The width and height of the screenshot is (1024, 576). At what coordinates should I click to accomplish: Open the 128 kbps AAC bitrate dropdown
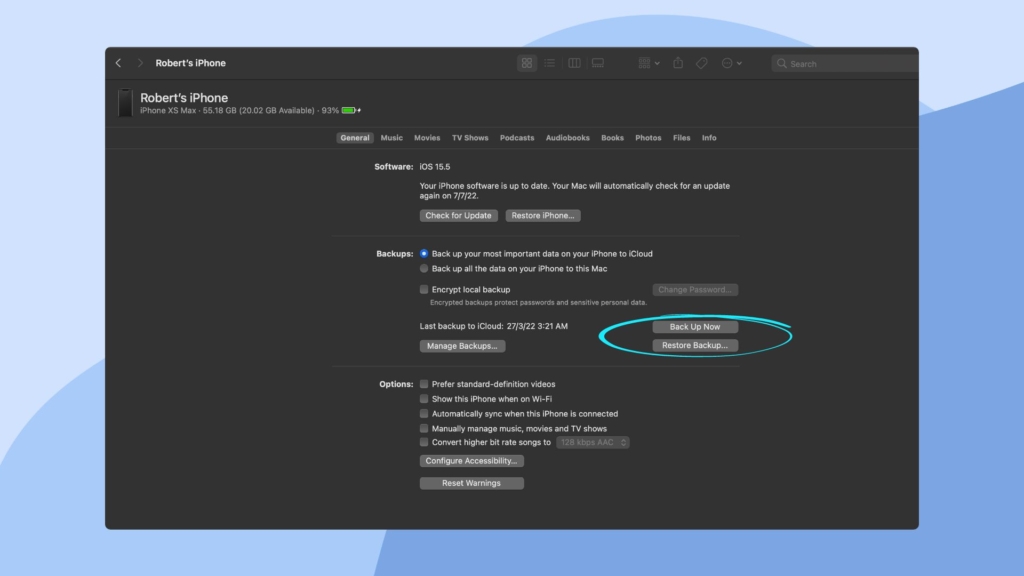coord(593,442)
